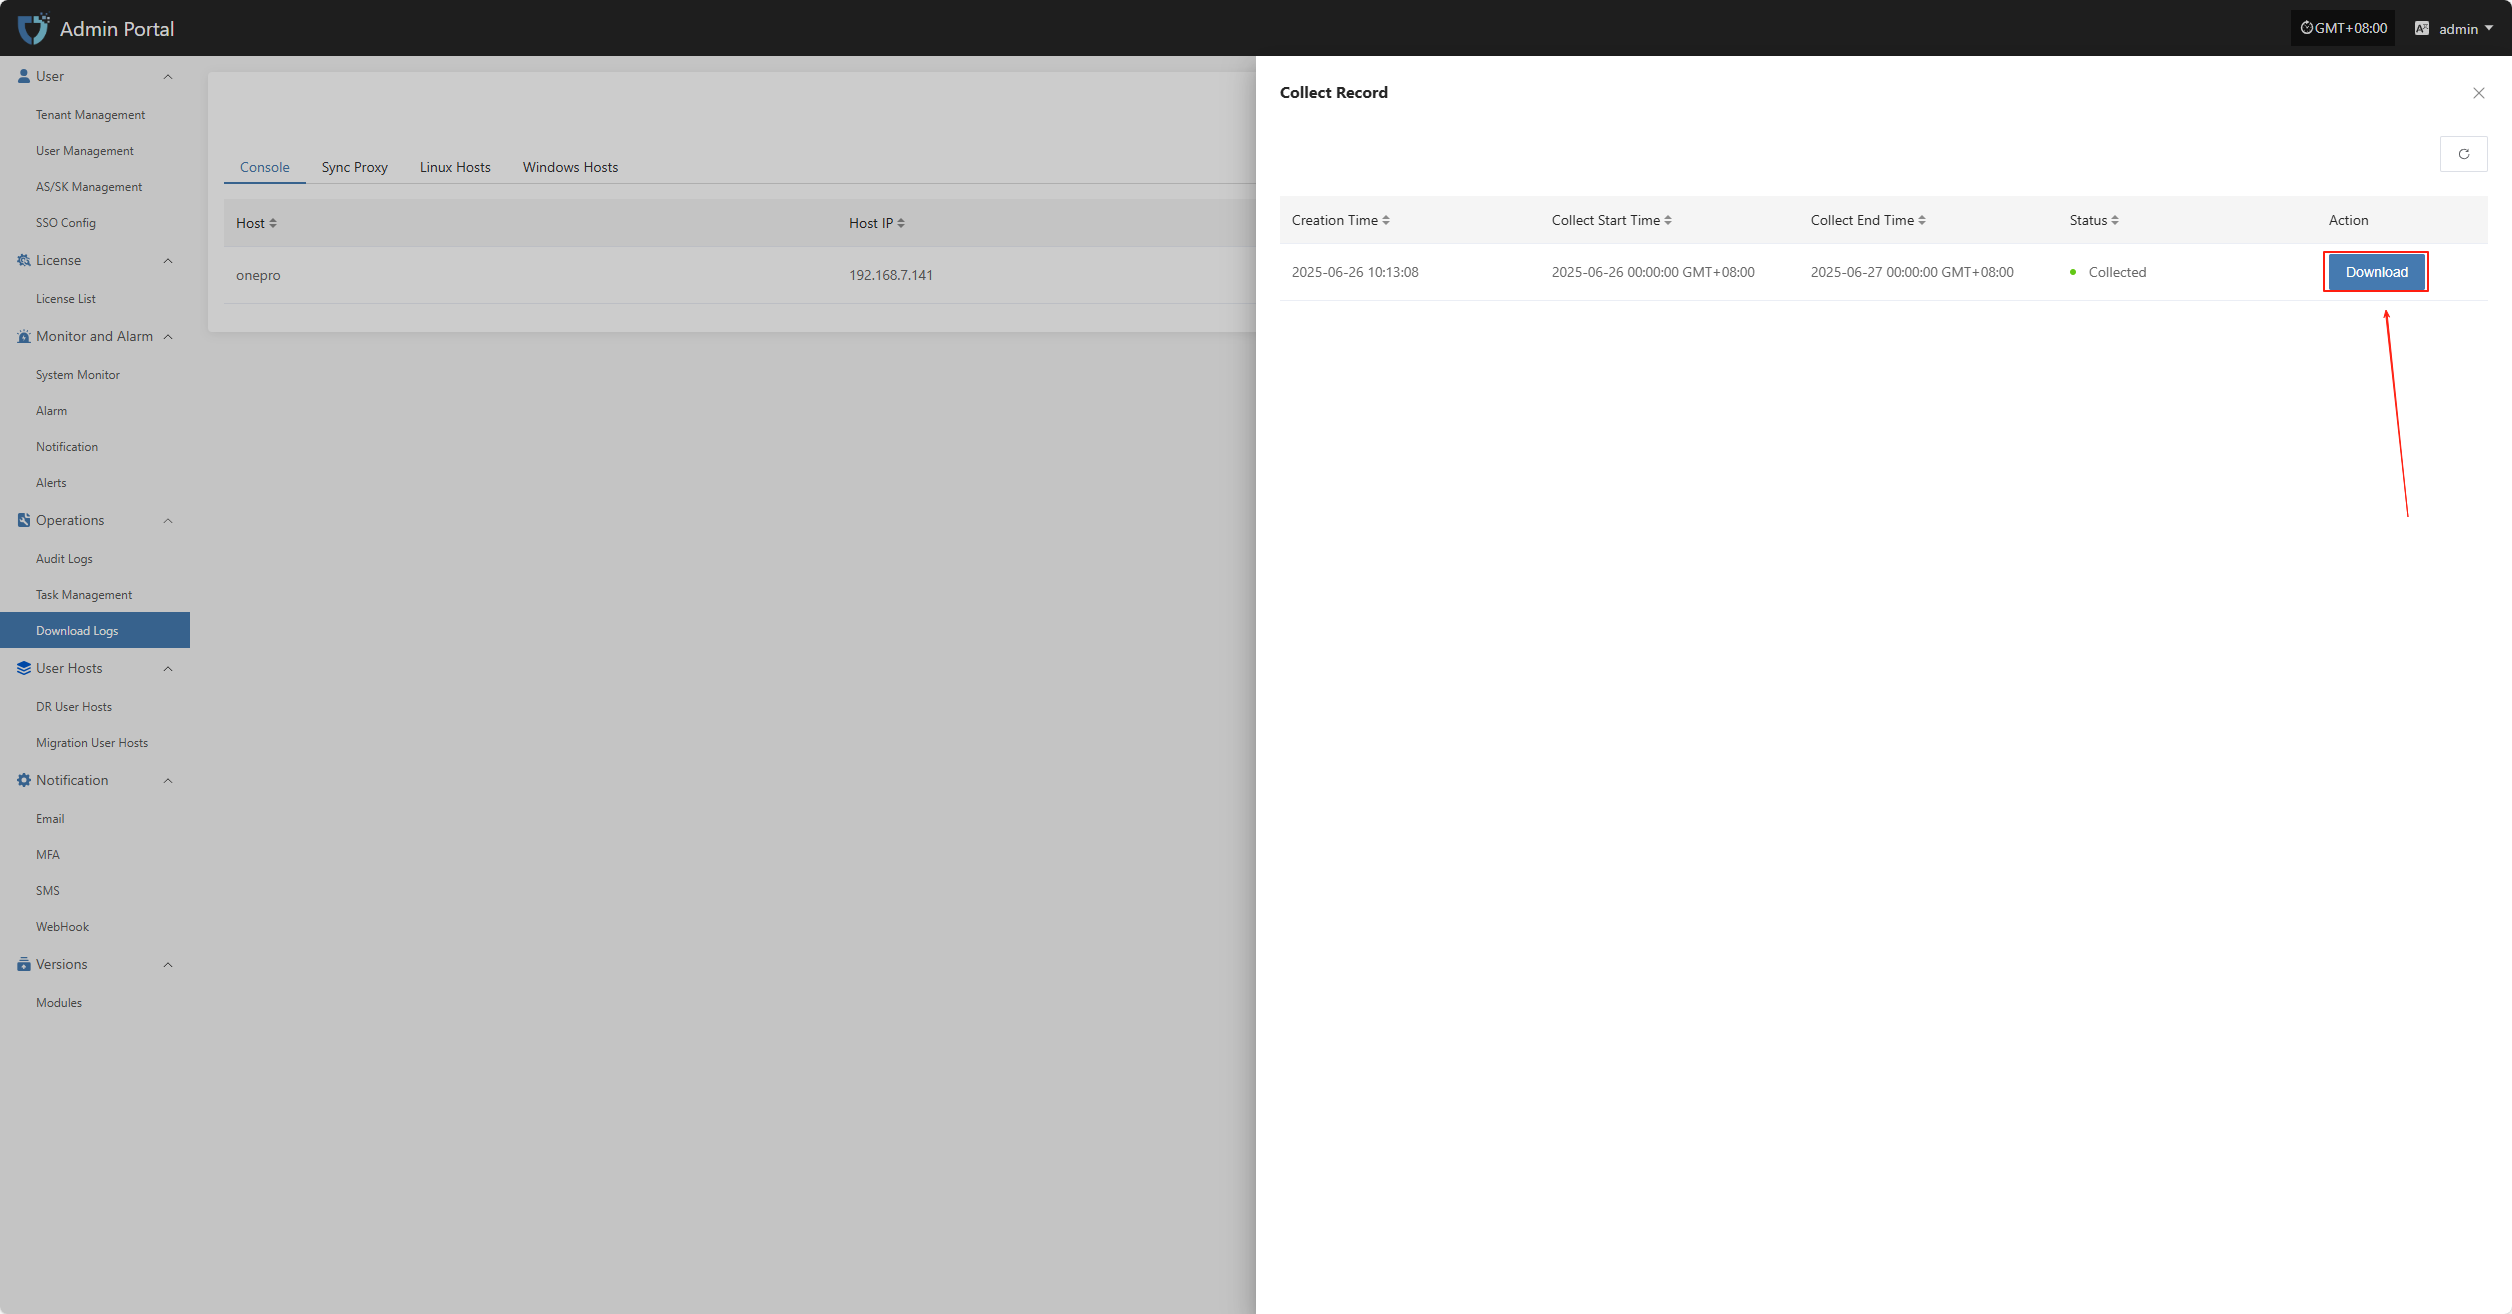This screenshot has width=2512, height=1314.
Task: Collapse the User Hosts section
Action: point(168,668)
